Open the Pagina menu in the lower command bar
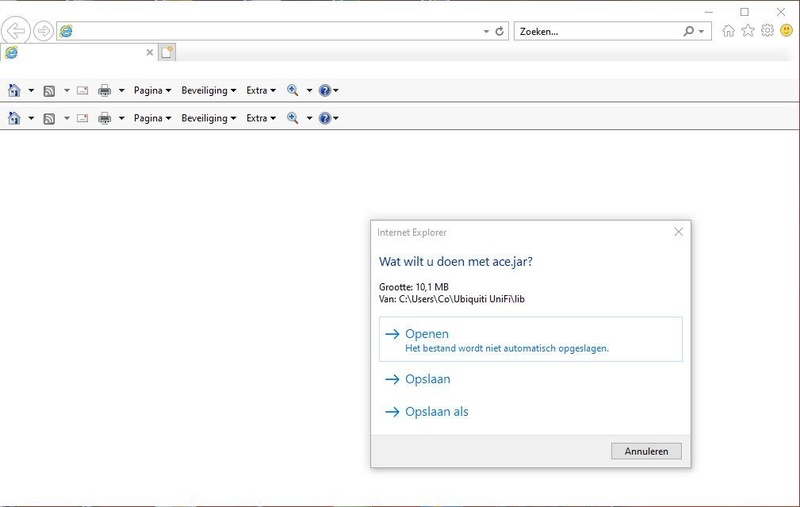800x507 pixels. (152, 118)
